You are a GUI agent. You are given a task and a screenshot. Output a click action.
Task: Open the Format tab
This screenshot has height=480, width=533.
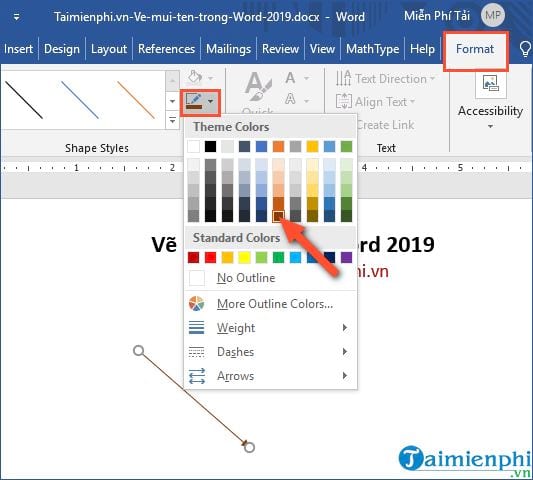coord(475,50)
